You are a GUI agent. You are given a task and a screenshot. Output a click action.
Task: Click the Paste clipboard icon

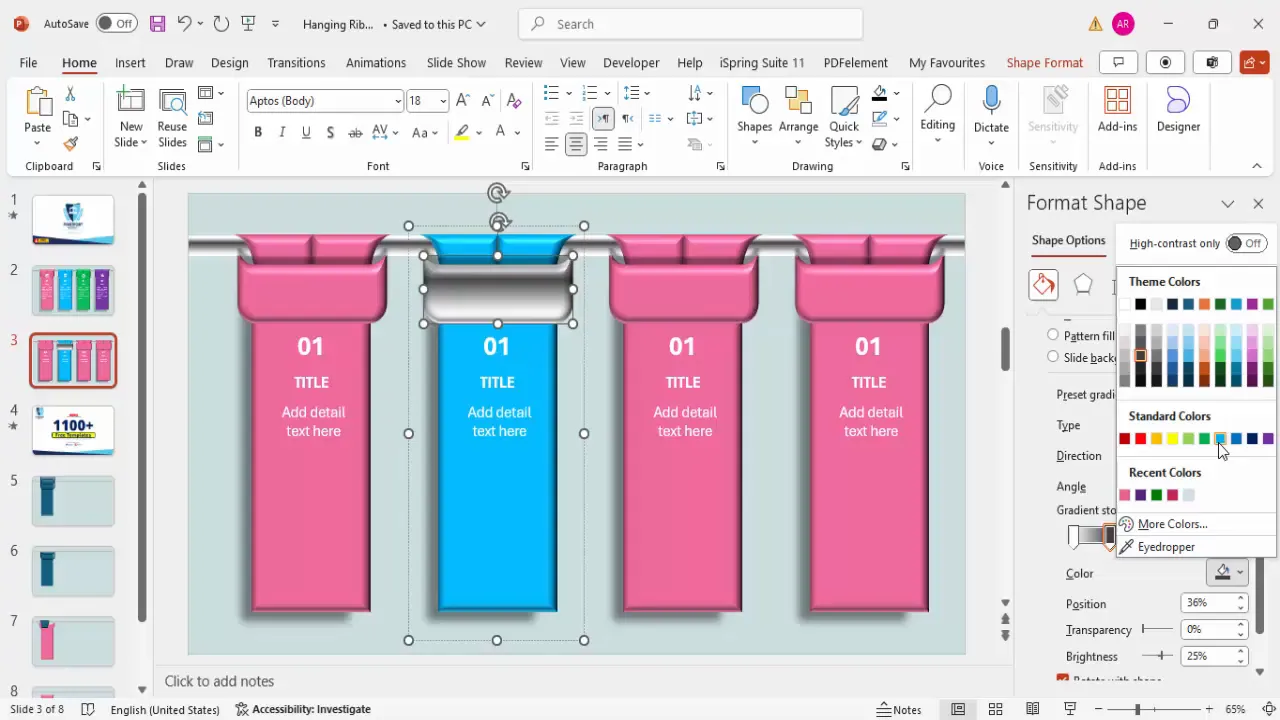(x=37, y=104)
